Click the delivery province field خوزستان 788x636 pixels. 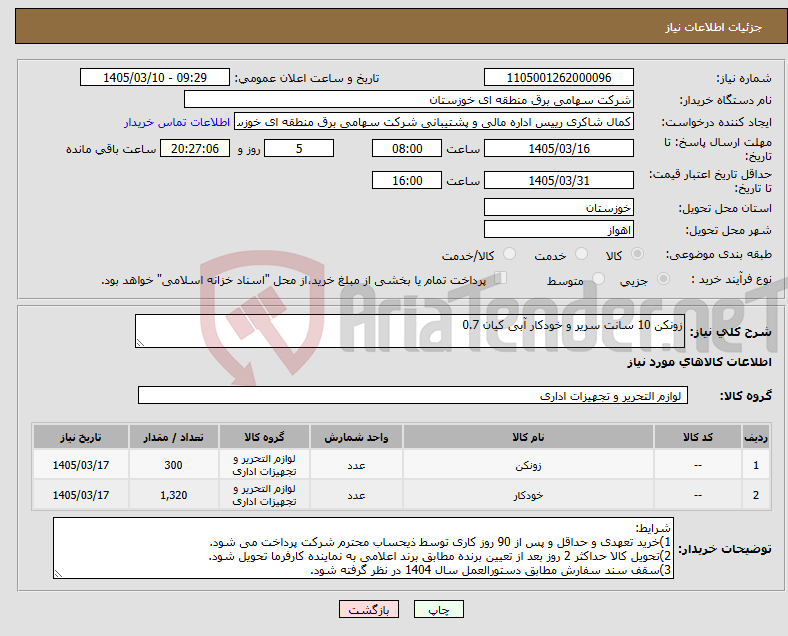[x=558, y=207]
